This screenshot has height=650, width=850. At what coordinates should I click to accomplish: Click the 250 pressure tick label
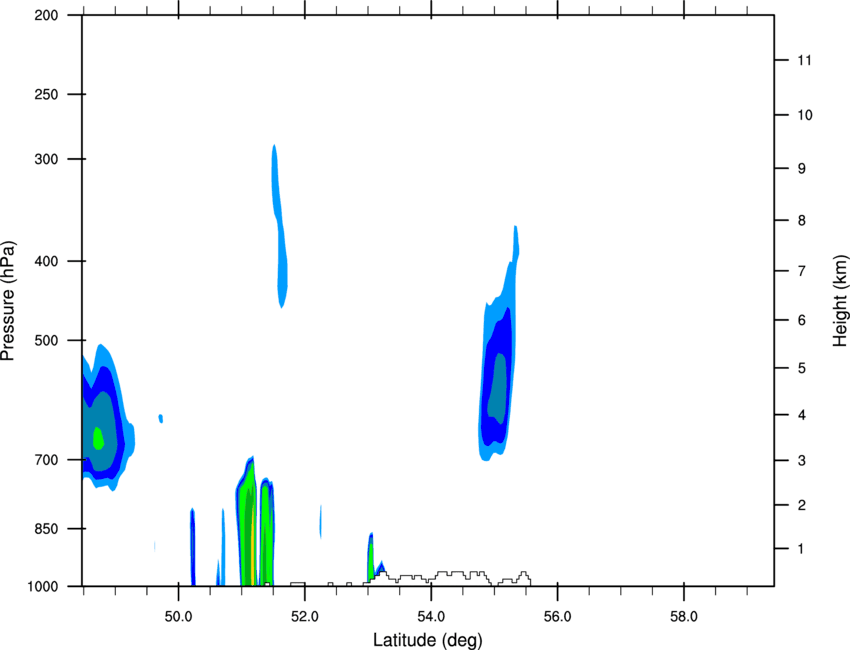(46, 94)
